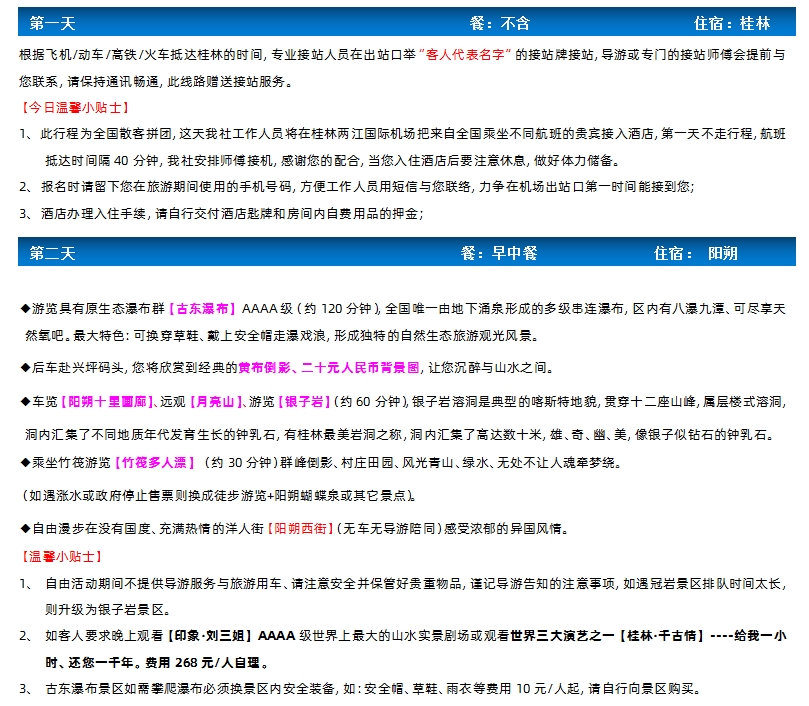Click the 第二天 day header
Viewport: 809px width, 706px height.
tap(53, 253)
